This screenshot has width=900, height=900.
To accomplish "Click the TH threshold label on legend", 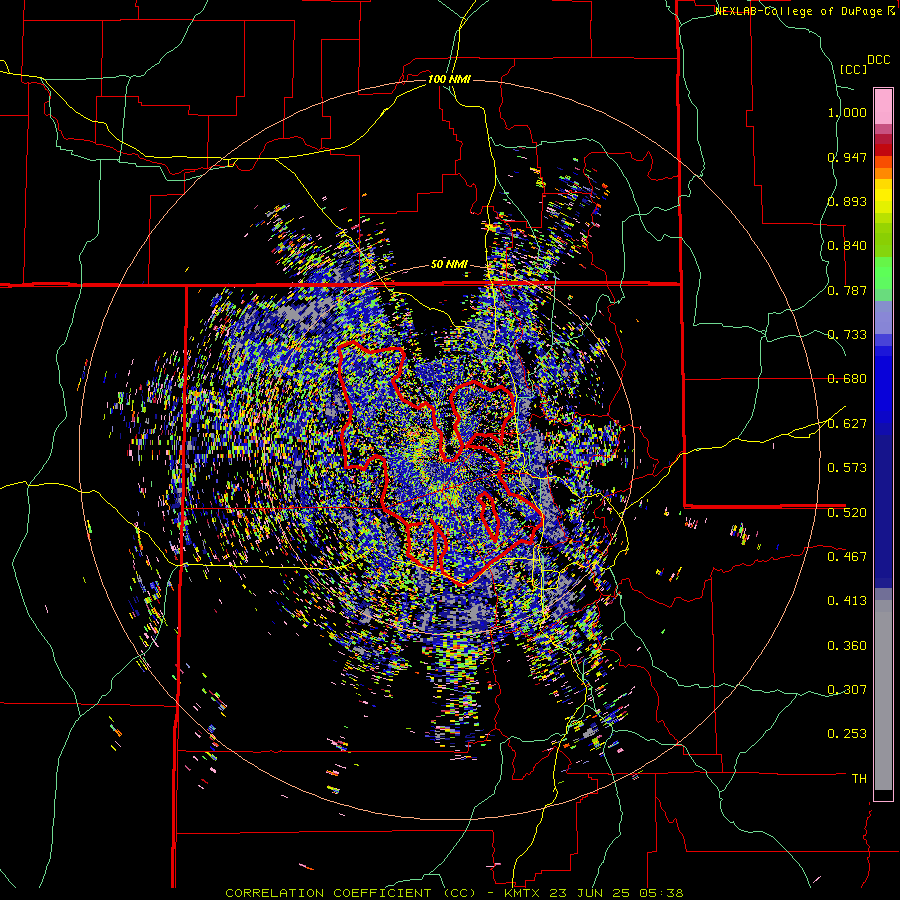I will [859, 779].
